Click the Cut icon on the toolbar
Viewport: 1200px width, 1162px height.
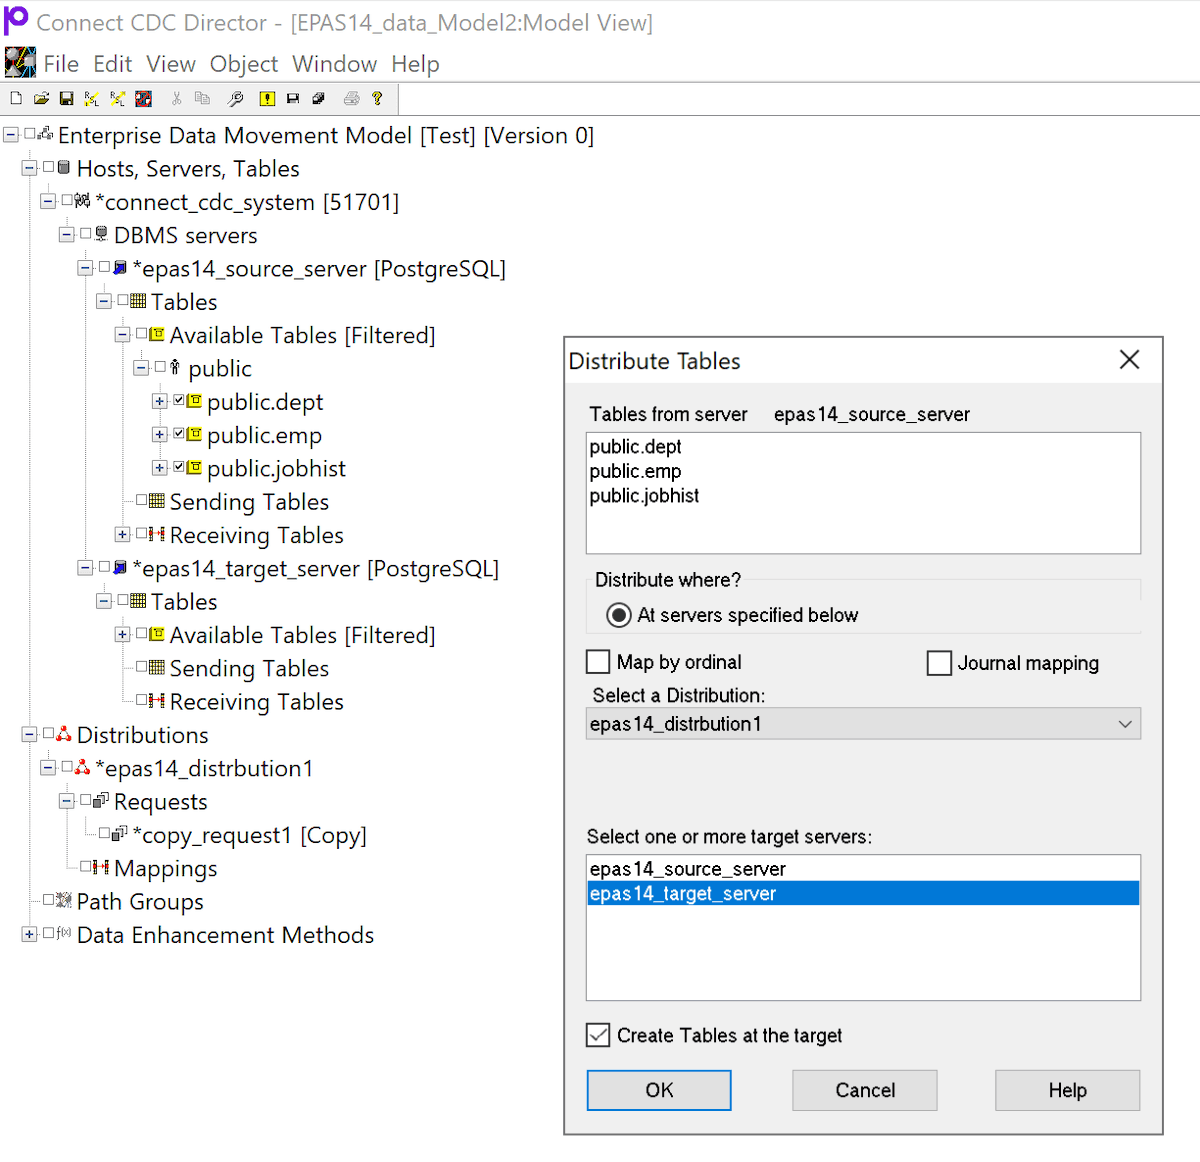point(176,98)
